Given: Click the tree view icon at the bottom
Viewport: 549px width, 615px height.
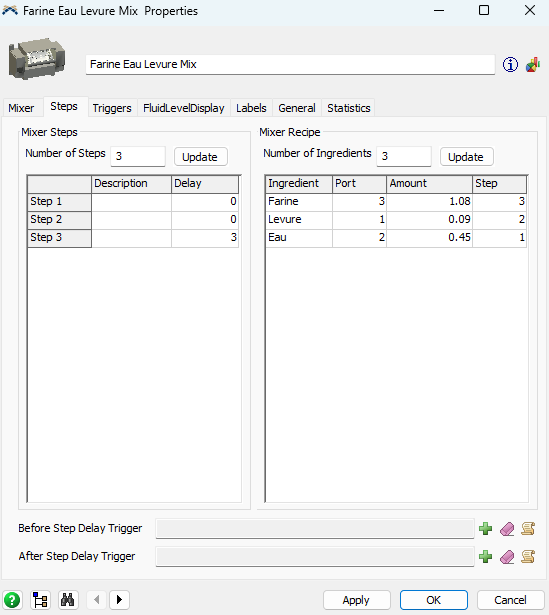Looking at the screenshot, I should (x=40, y=600).
